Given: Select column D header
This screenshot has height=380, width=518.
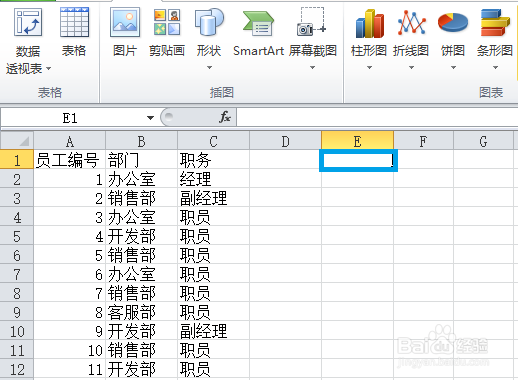Looking at the screenshot, I should click(286, 141).
